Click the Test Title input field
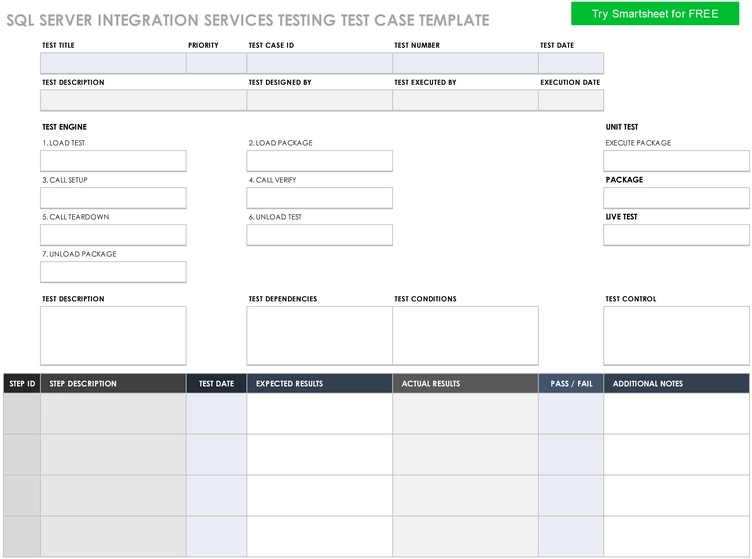The width and height of the screenshot is (752, 559). tap(113, 63)
